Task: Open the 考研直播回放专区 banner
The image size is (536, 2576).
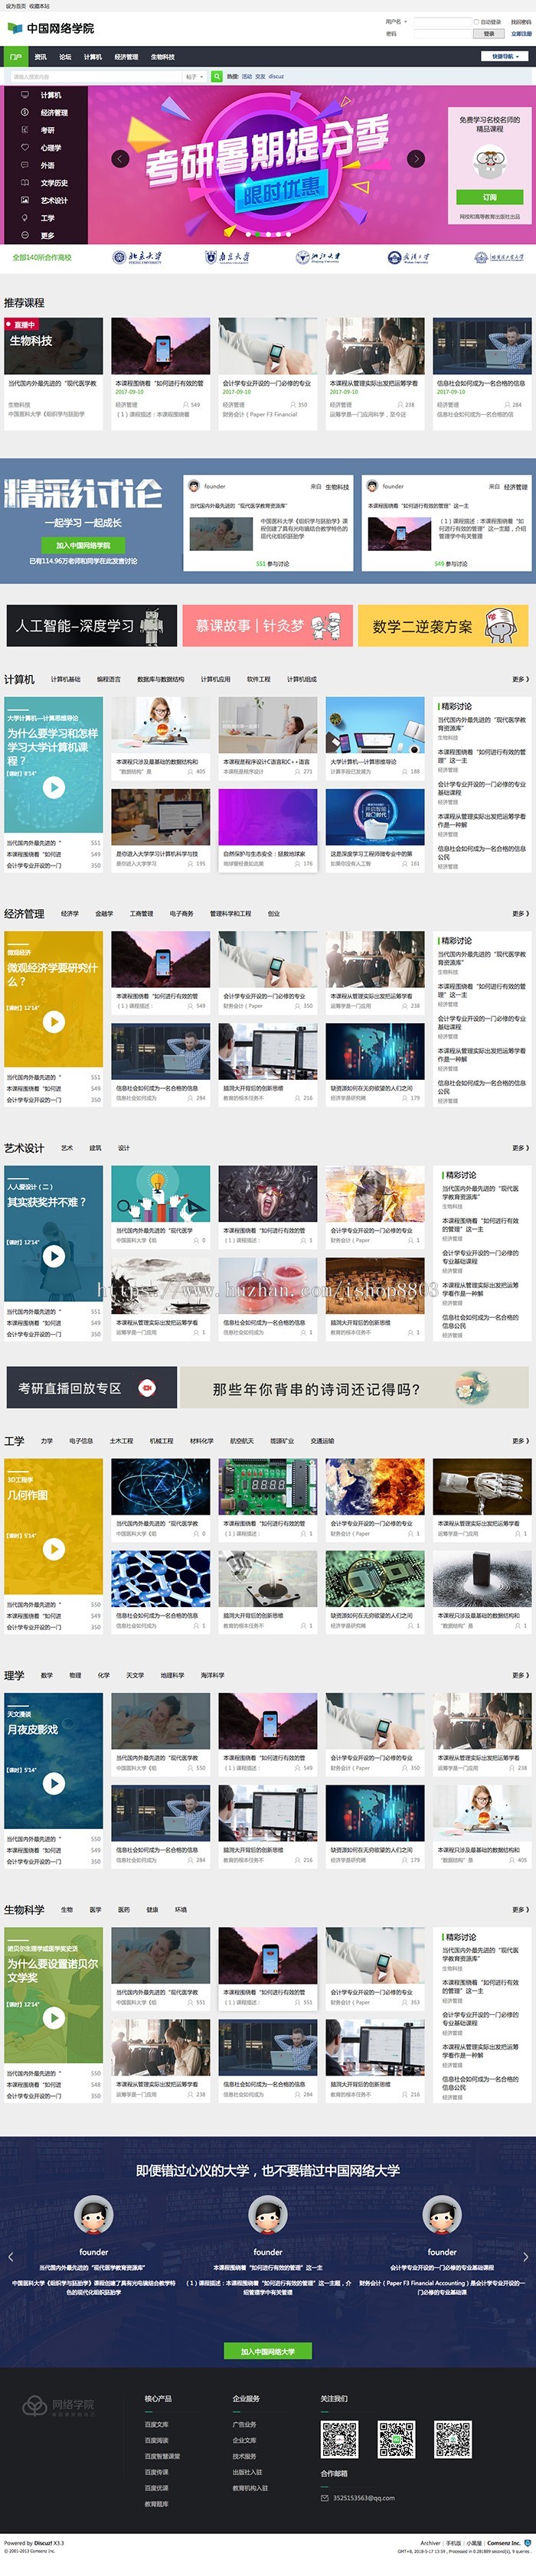Action: [91, 1388]
